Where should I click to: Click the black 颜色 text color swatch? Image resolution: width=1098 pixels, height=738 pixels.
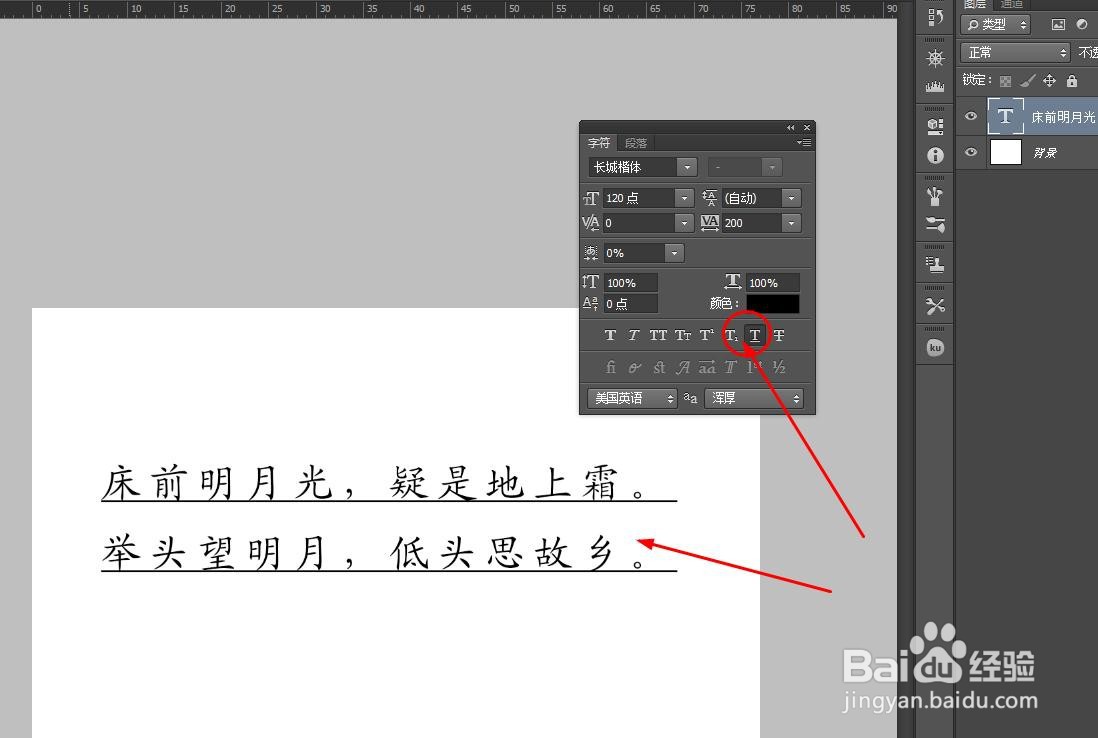tap(771, 303)
